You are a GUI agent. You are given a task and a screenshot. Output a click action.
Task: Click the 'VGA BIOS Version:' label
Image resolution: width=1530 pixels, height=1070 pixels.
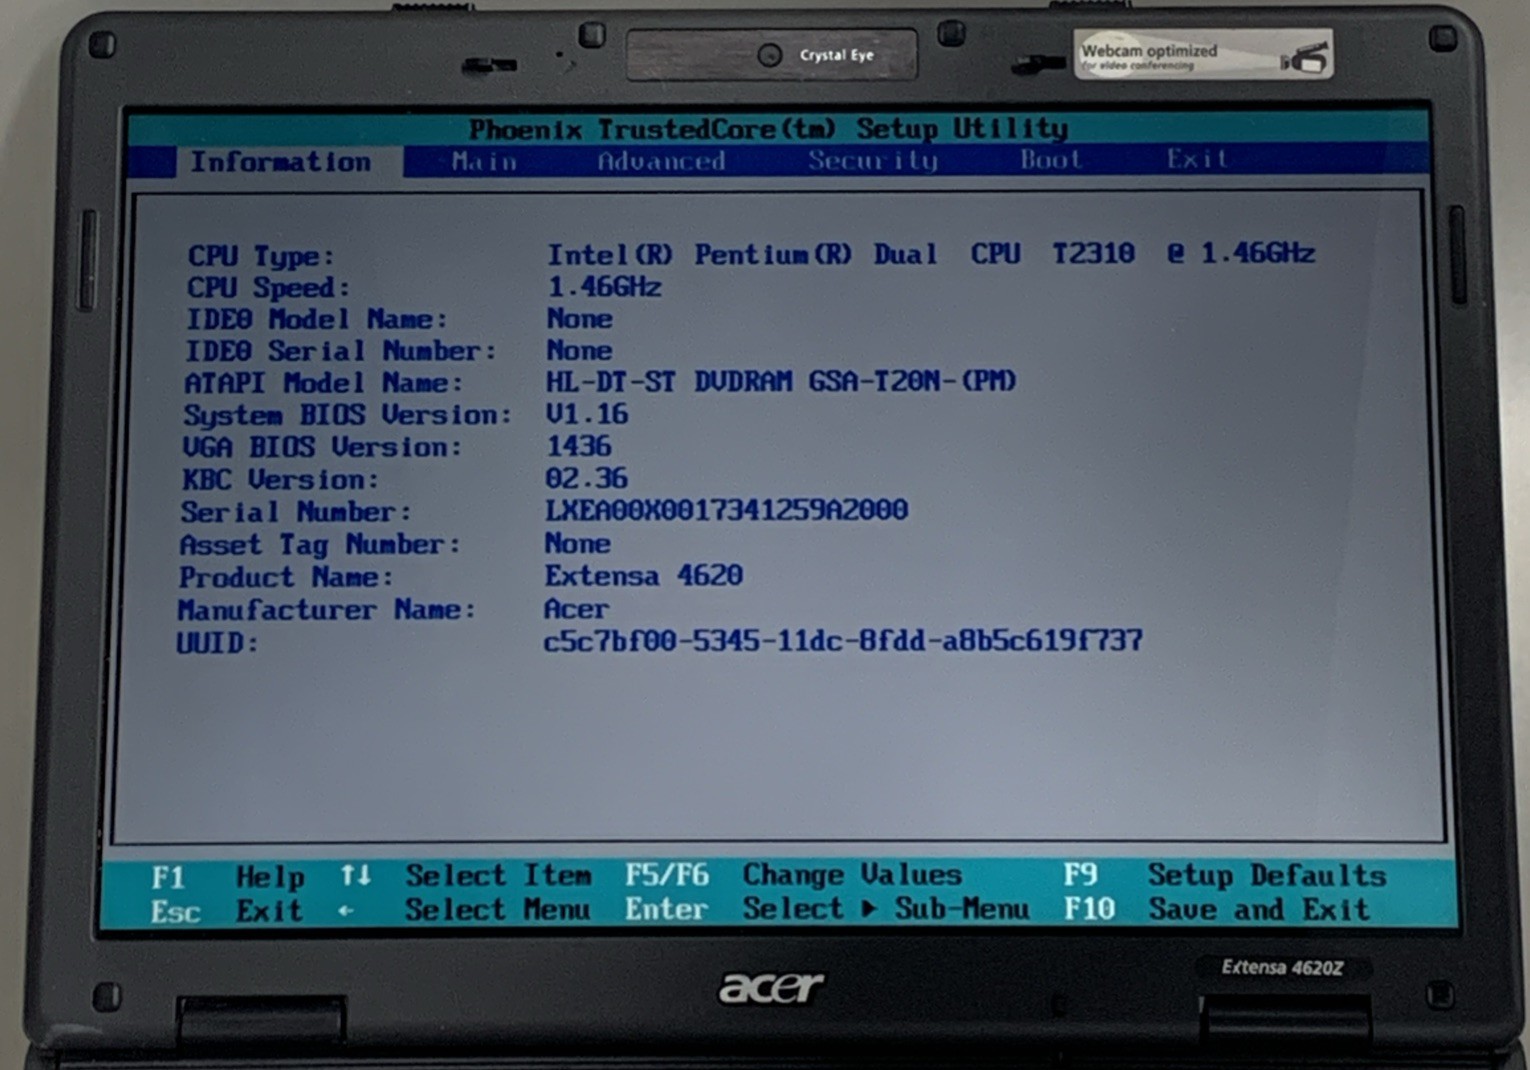point(323,447)
